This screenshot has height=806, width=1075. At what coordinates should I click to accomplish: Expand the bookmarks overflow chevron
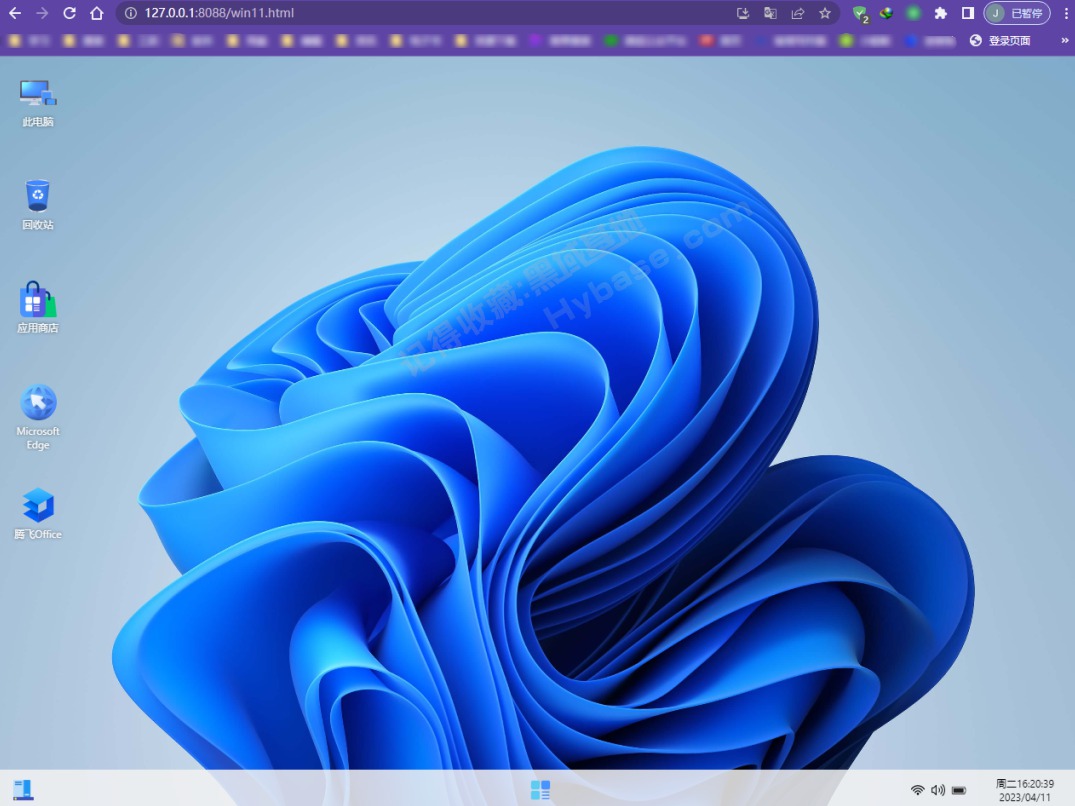(1065, 40)
